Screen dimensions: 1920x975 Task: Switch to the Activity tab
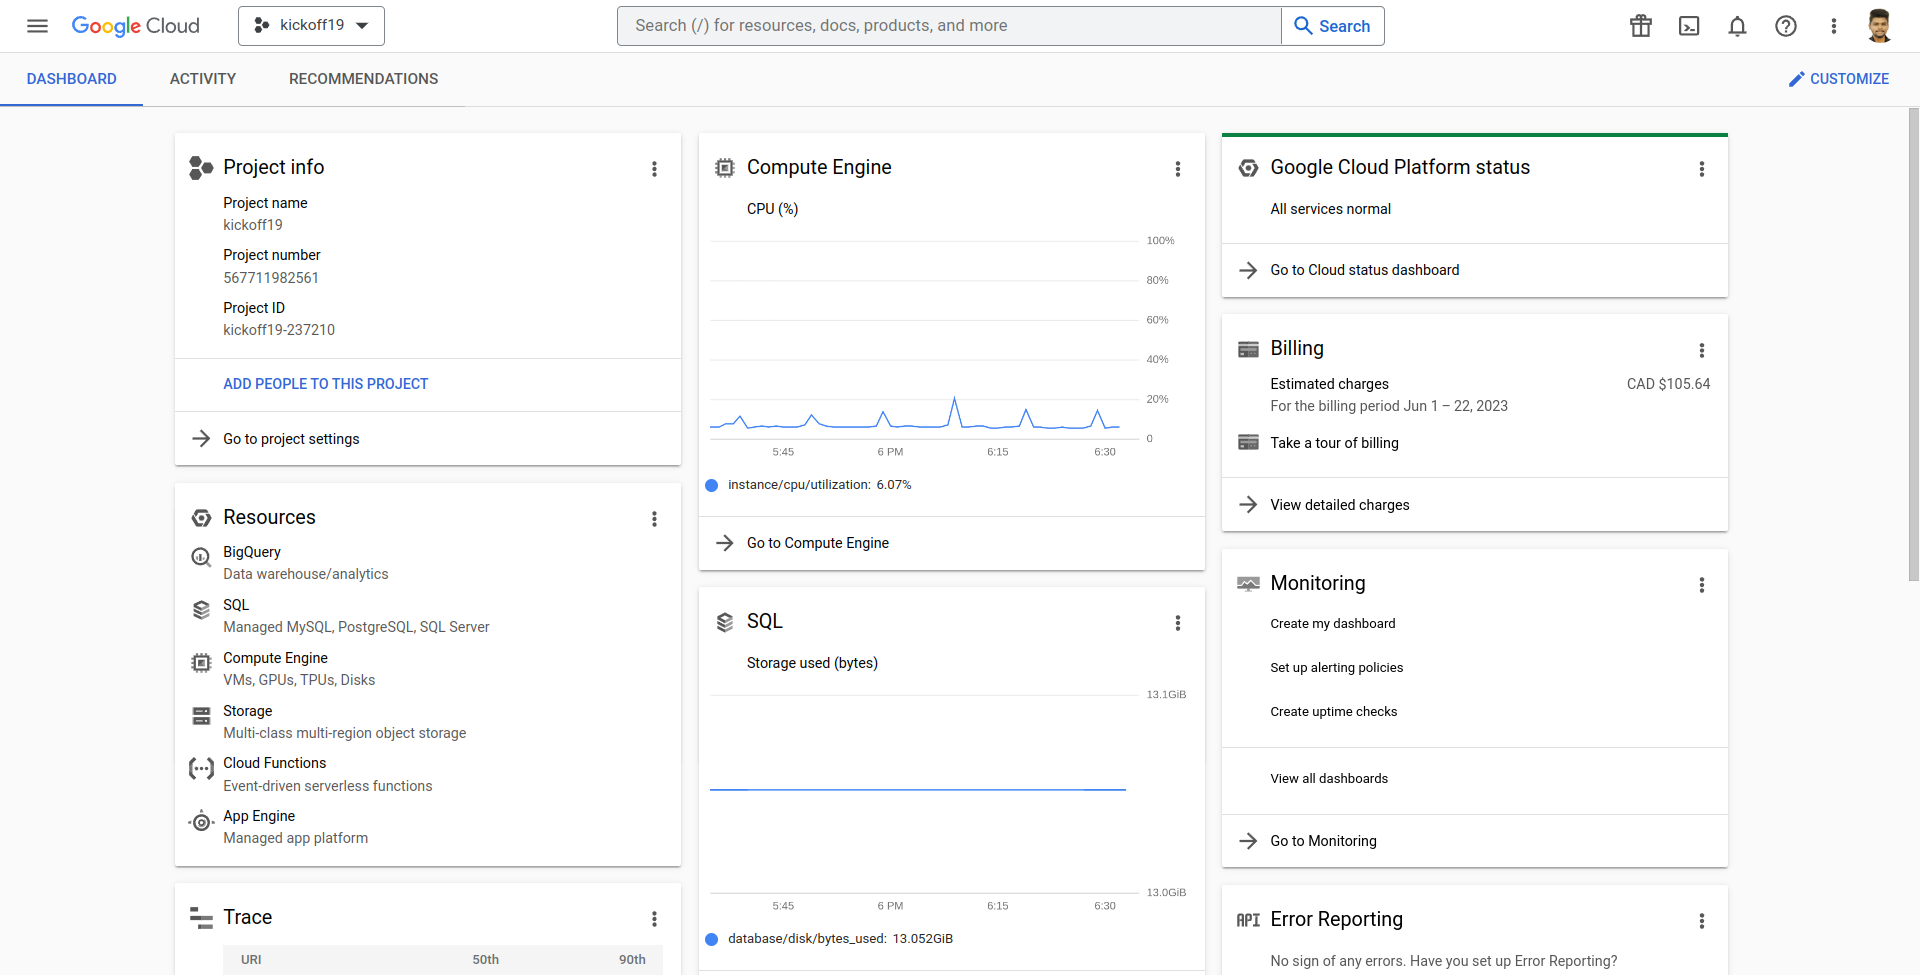(x=203, y=79)
